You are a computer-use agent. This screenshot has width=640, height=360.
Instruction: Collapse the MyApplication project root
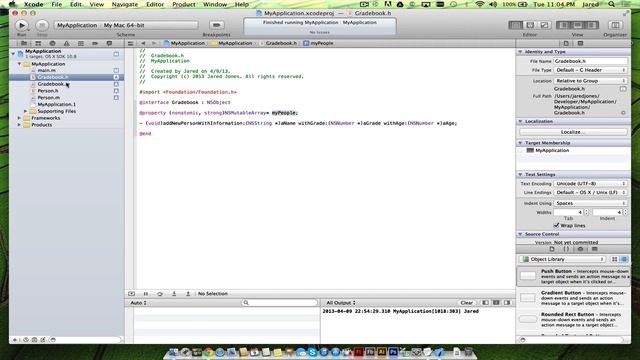coord(13,53)
